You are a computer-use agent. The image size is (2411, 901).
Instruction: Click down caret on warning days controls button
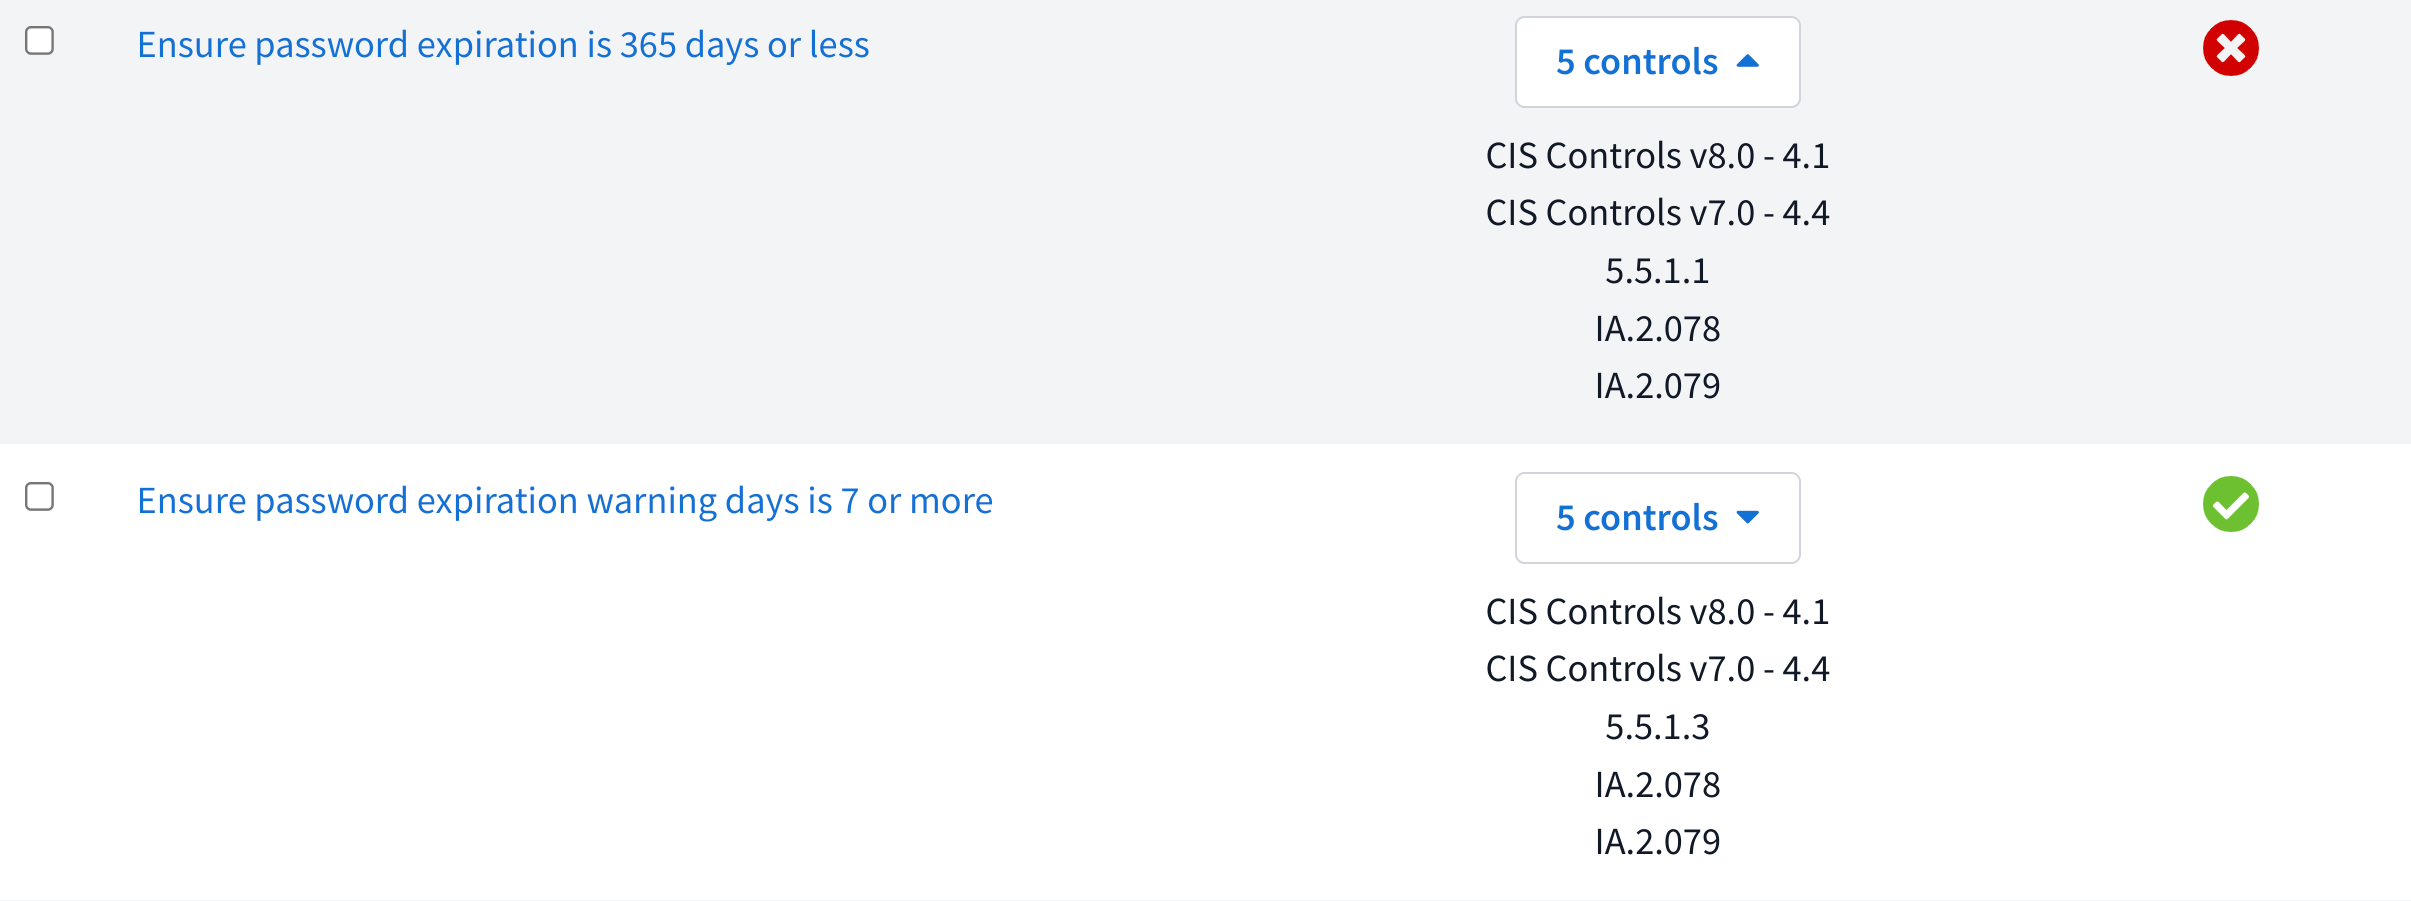coord(1747,517)
